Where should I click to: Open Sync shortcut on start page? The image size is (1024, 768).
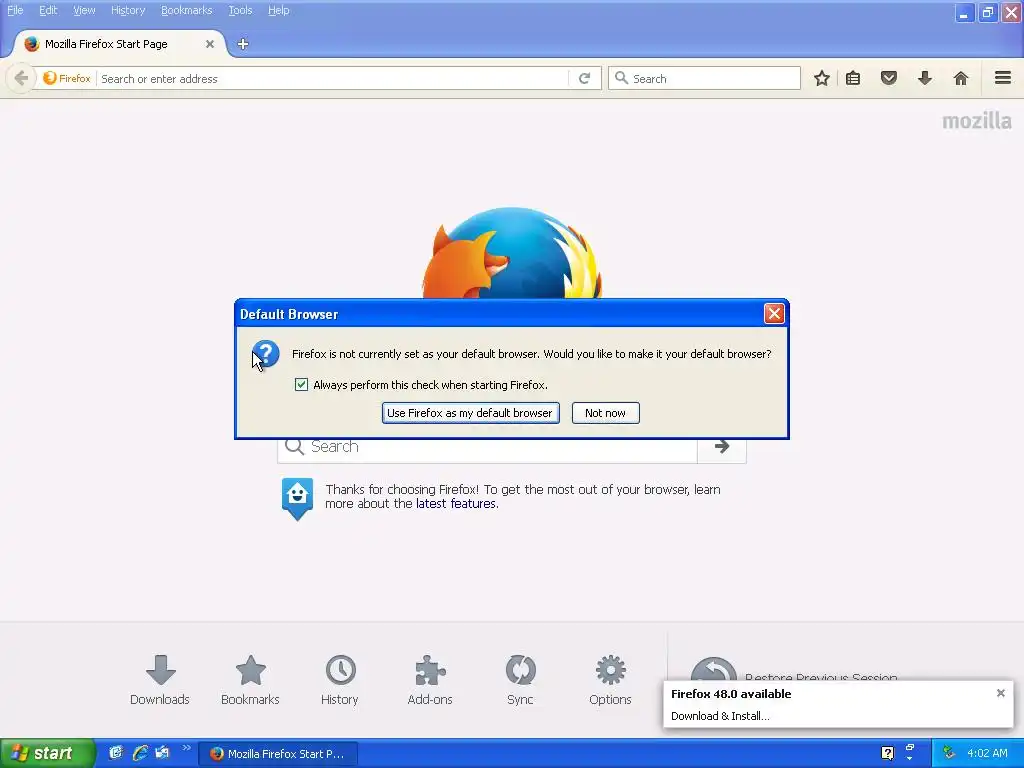[x=520, y=680]
